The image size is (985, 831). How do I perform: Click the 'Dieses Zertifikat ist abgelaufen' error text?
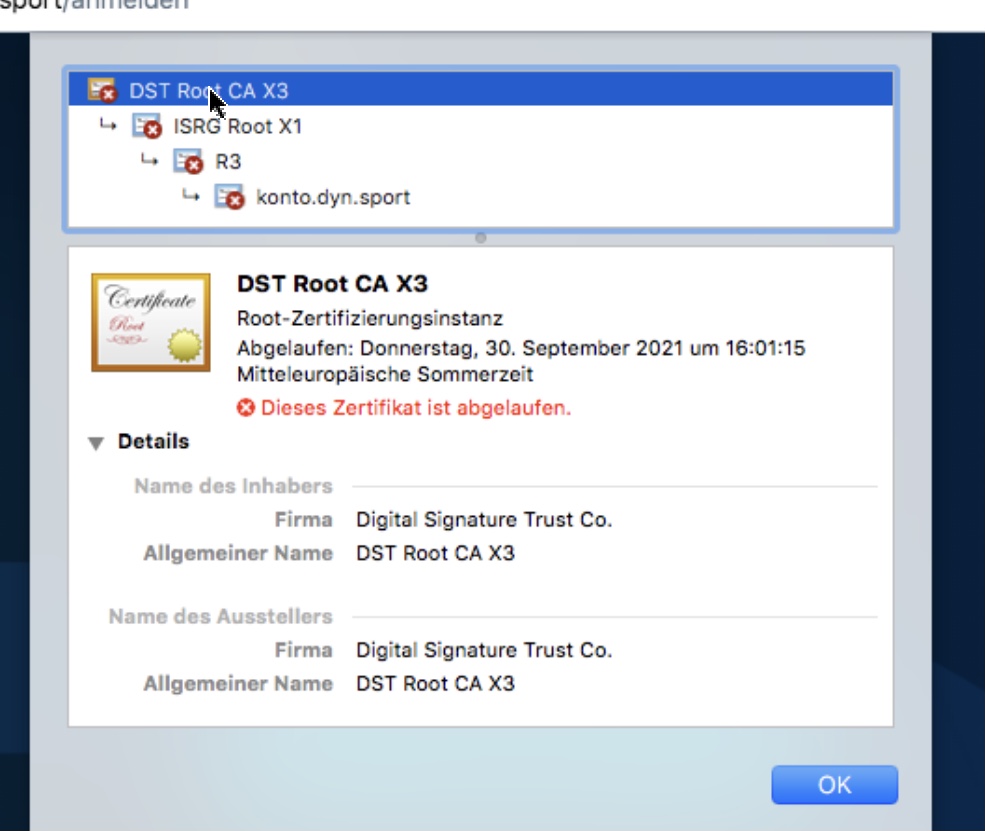(416, 408)
